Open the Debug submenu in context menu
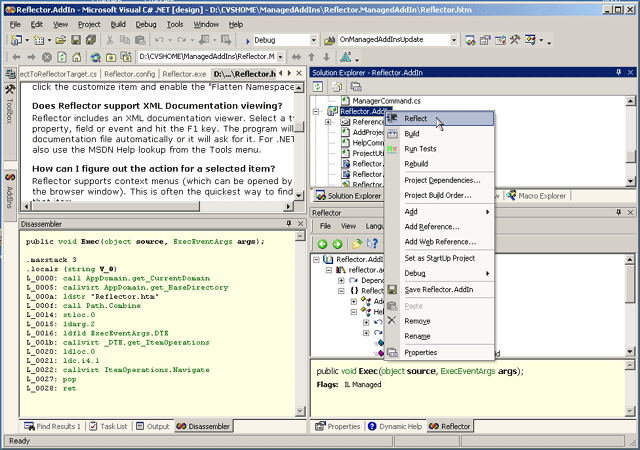This screenshot has height=450, width=640. tap(440, 273)
